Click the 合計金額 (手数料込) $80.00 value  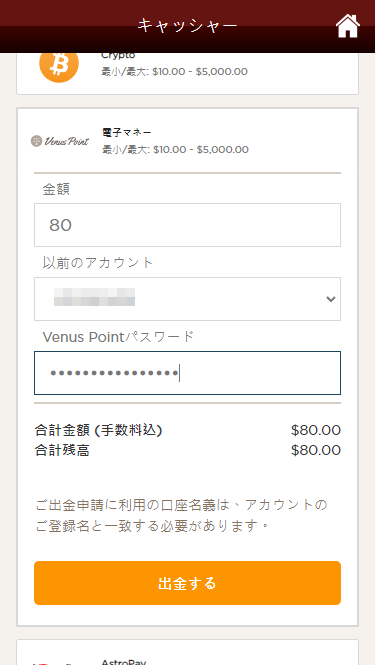click(x=316, y=430)
